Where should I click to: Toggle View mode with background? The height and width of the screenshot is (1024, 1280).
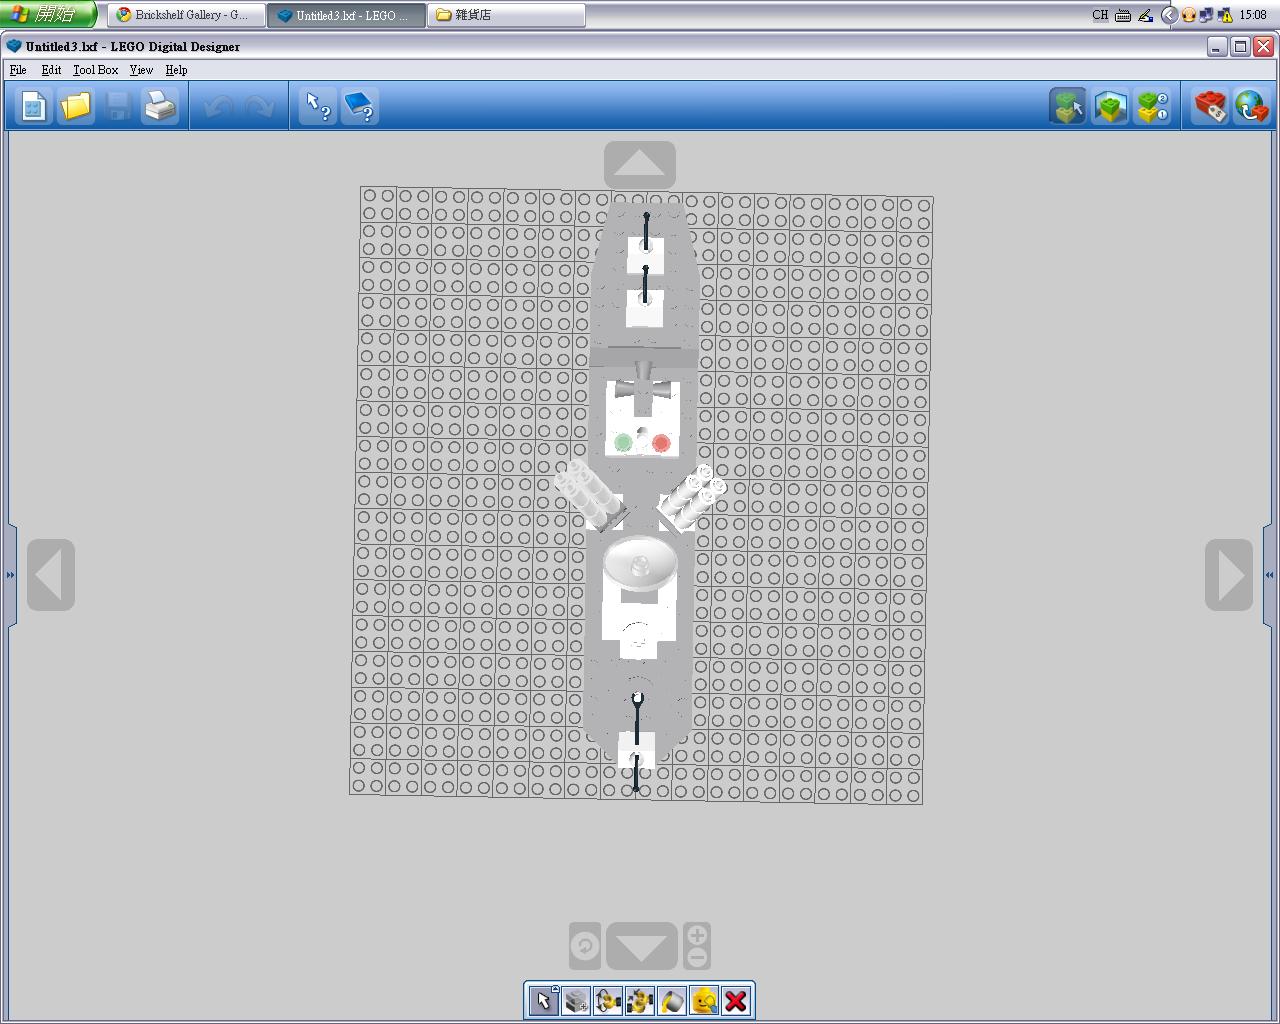click(1110, 106)
